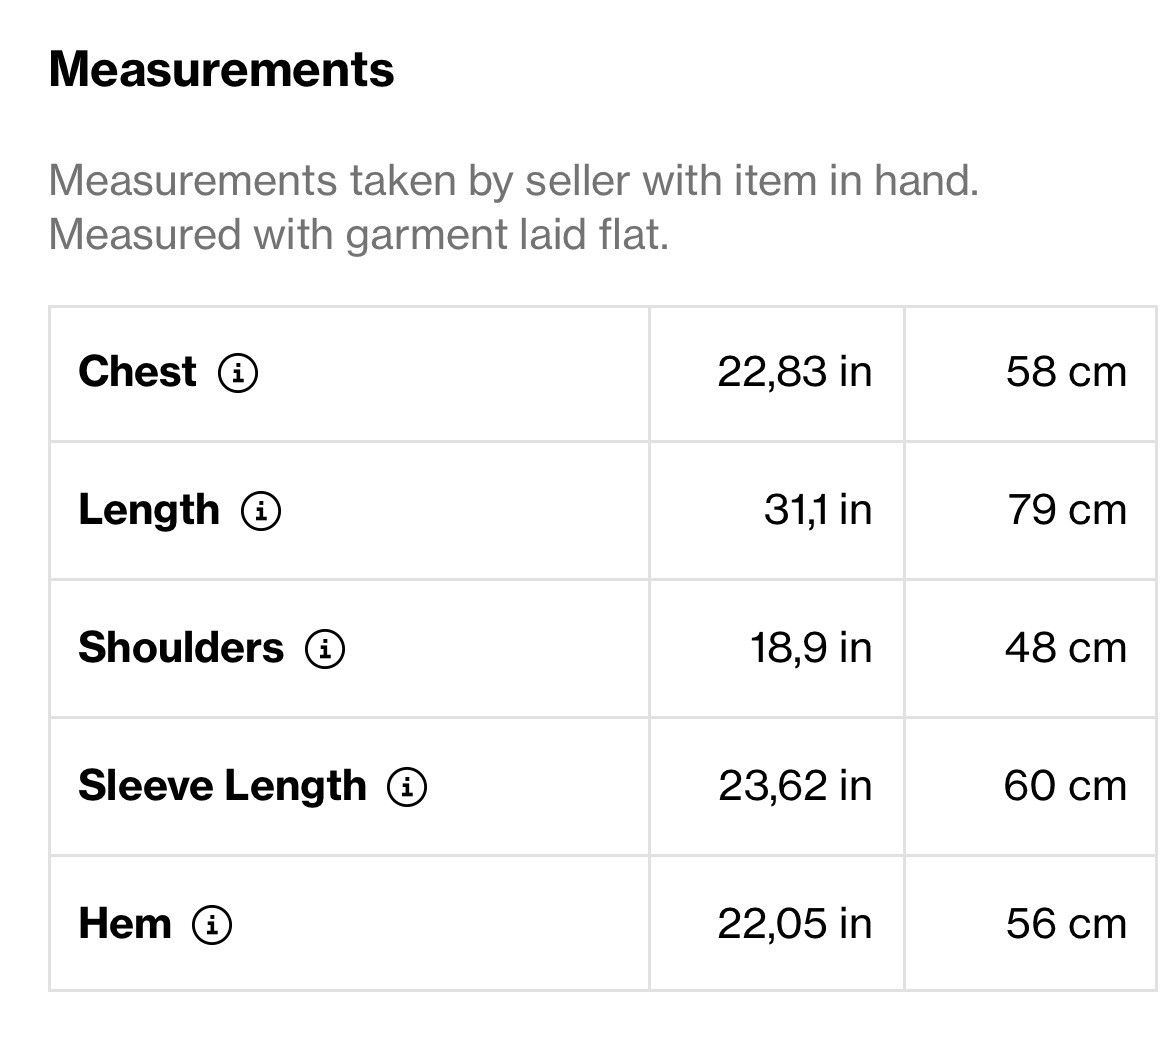
Task: Select the 22,05 in hem value
Action: coord(795,924)
